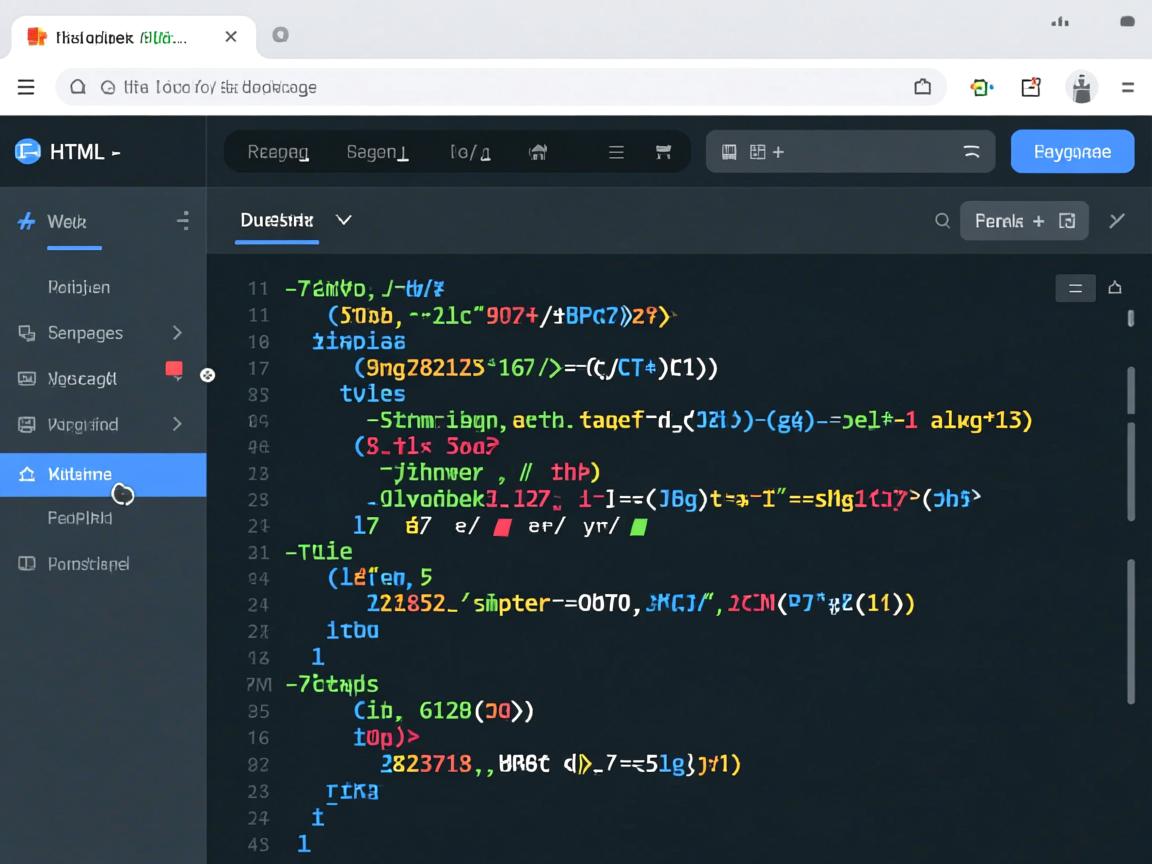
Task: Switch to the Reegag toolbar tab
Action: click(278, 152)
